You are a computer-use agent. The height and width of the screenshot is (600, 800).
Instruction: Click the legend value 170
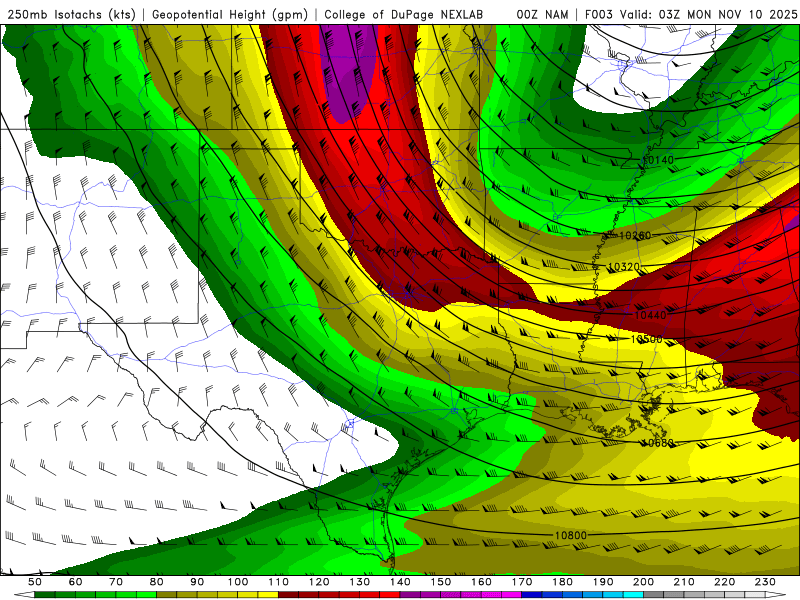pyautogui.click(x=521, y=582)
